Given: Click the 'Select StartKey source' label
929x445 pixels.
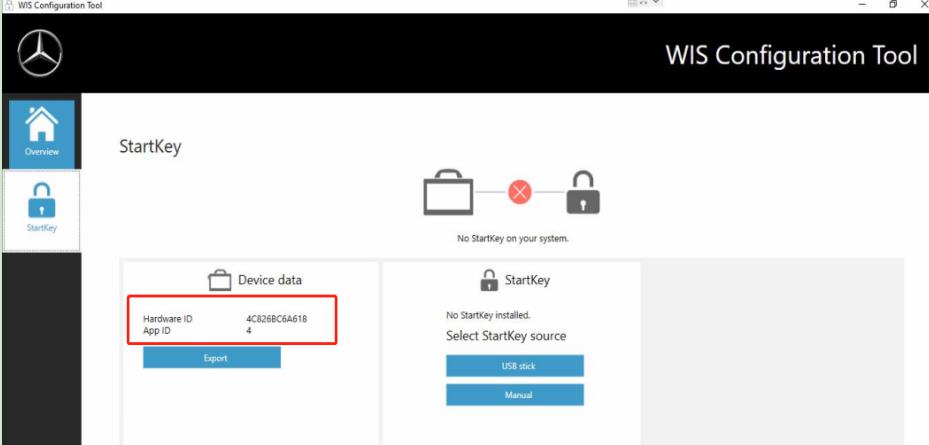Looking at the screenshot, I should [506, 336].
